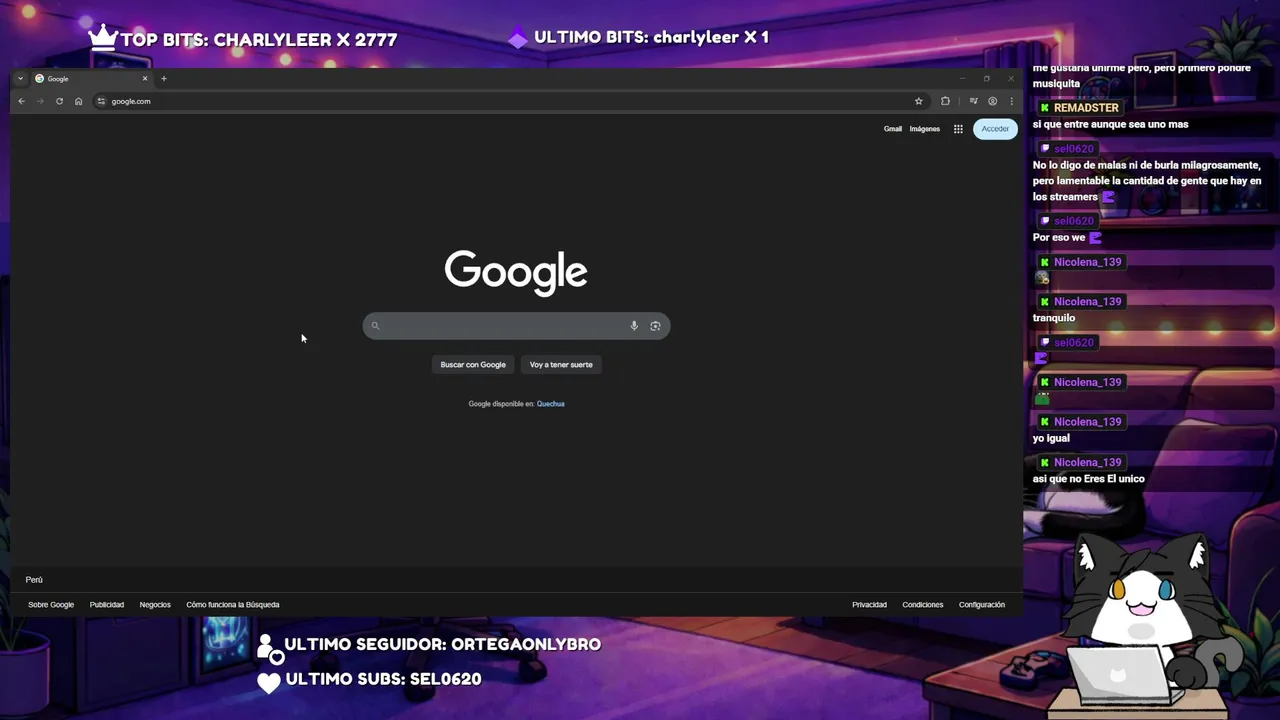The width and height of the screenshot is (1280, 720).
Task: Click REMADSTER username in chat
Action: (x=1086, y=108)
